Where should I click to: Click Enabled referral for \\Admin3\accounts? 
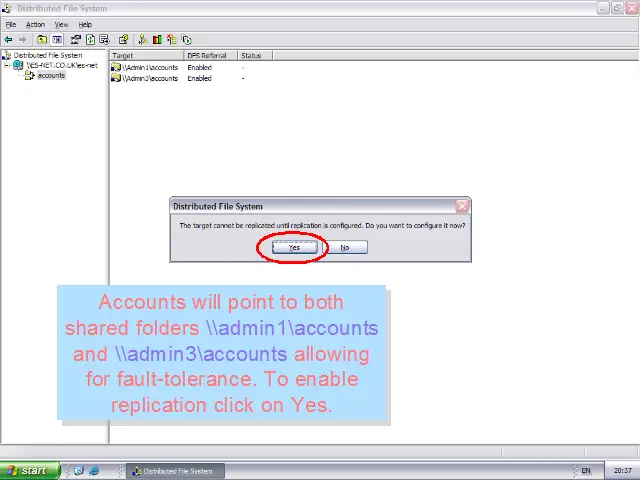pyautogui.click(x=199, y=78)
